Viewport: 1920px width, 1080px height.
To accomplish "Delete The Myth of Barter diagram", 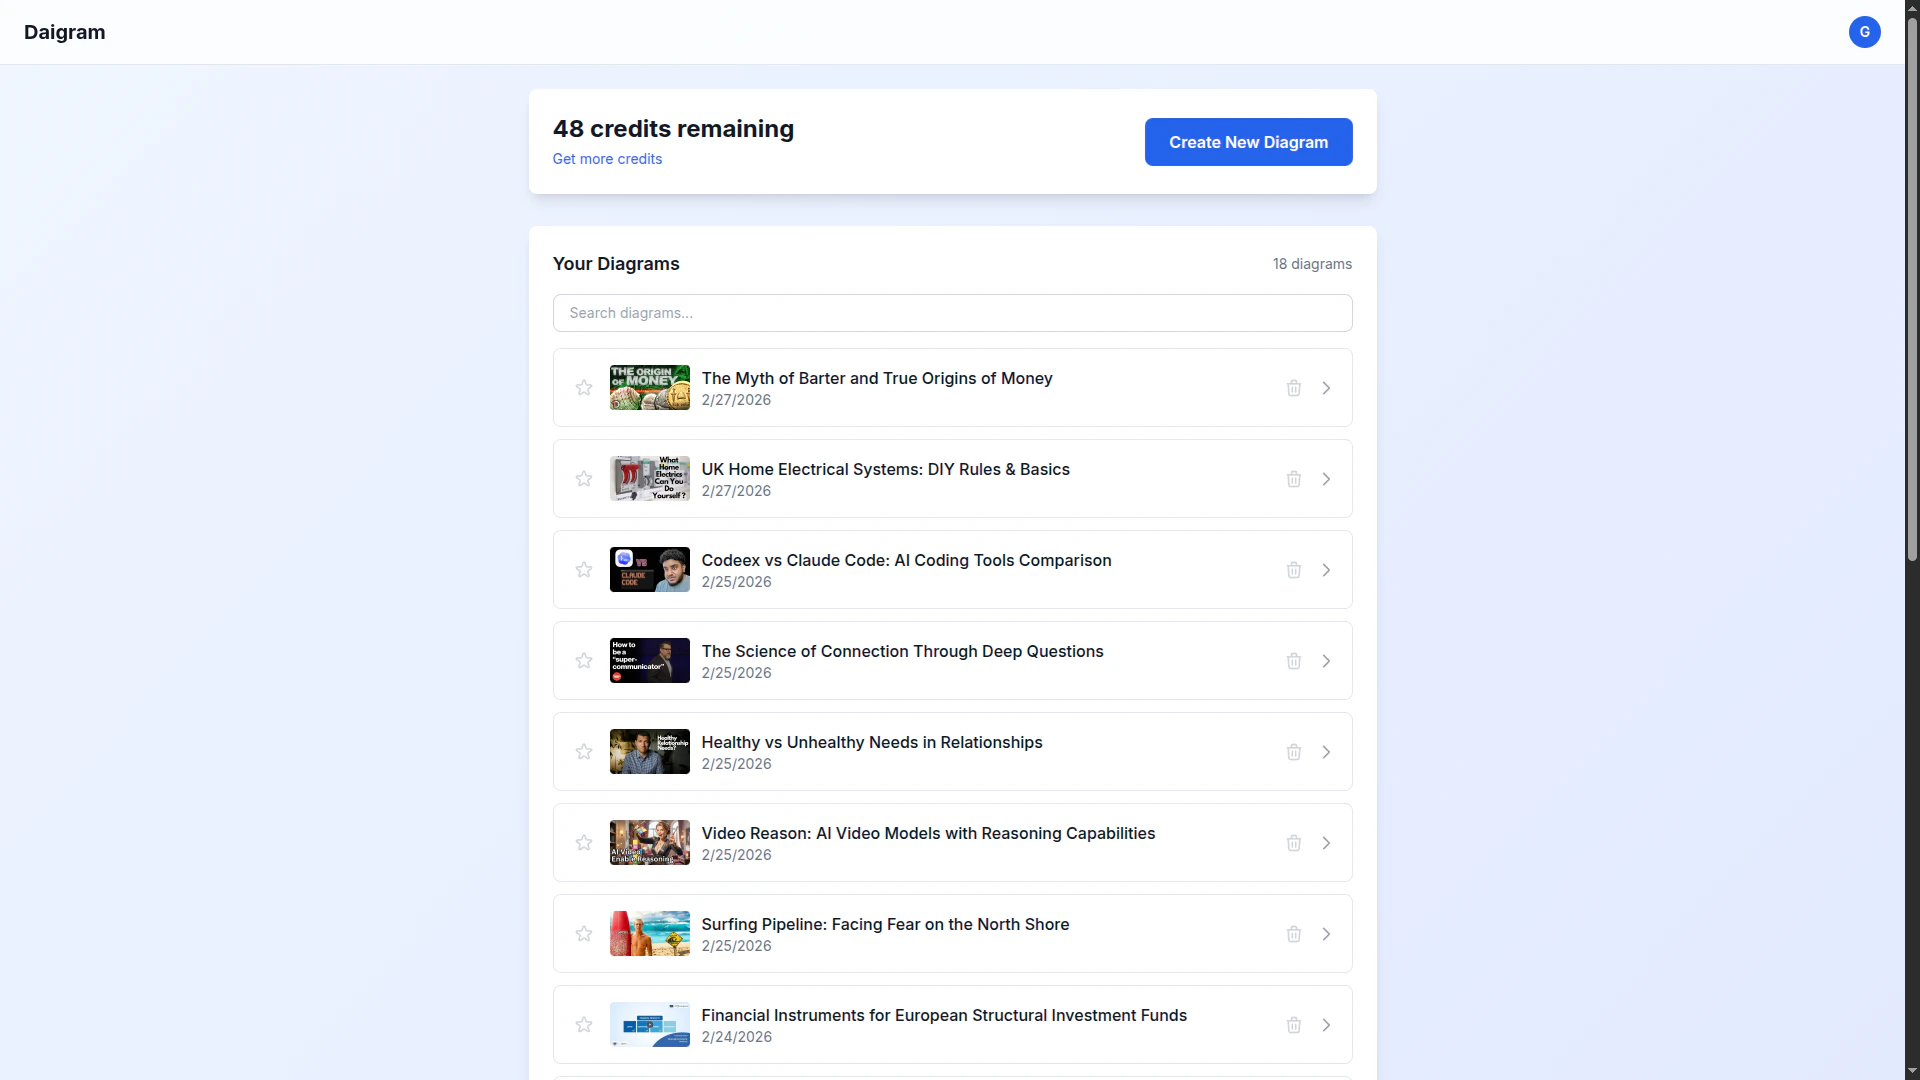I will [x=1293, y=388].
